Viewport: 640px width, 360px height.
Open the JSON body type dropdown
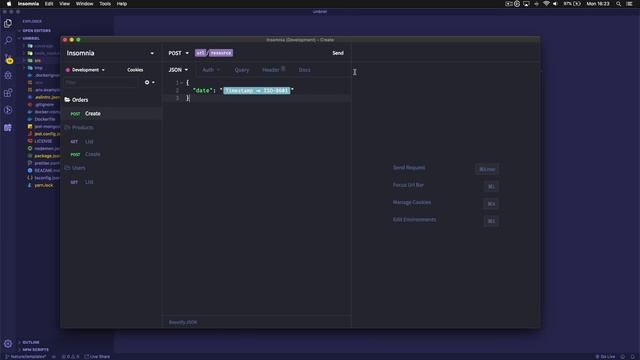(178, 70)
